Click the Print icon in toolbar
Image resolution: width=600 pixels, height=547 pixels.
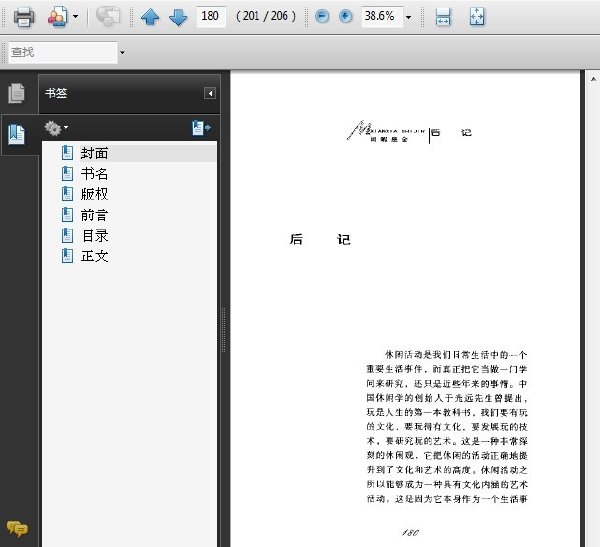pyautogui.click(x=24, y=17)
